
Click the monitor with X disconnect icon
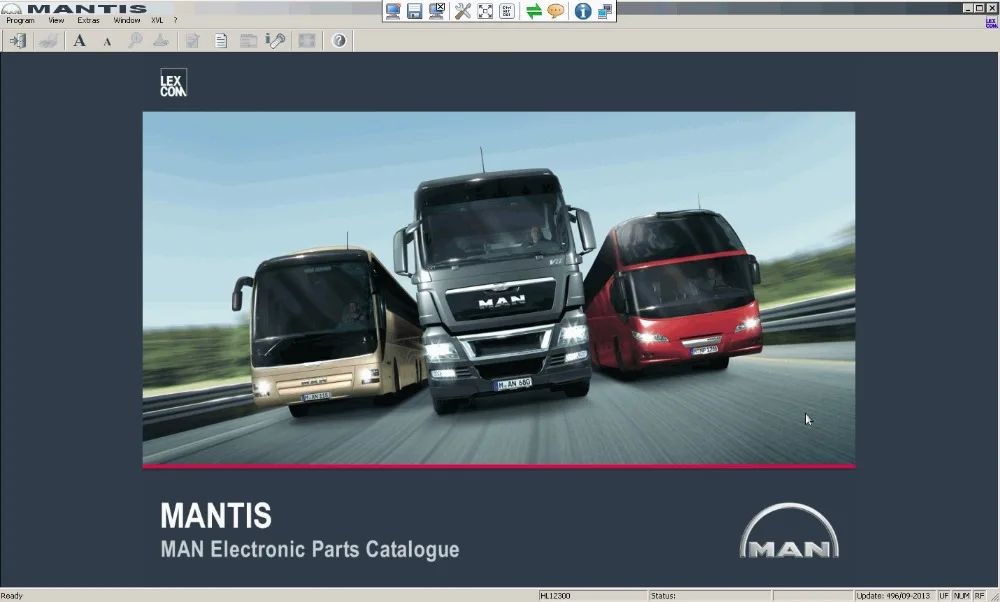pos(437,11)
